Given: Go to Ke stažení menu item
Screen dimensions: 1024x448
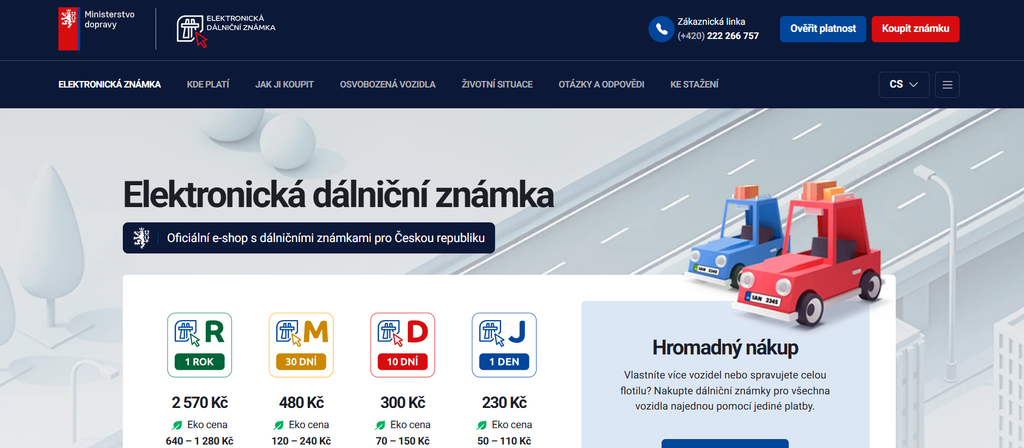Looking at the screenshot, I should tap(694, 84).
